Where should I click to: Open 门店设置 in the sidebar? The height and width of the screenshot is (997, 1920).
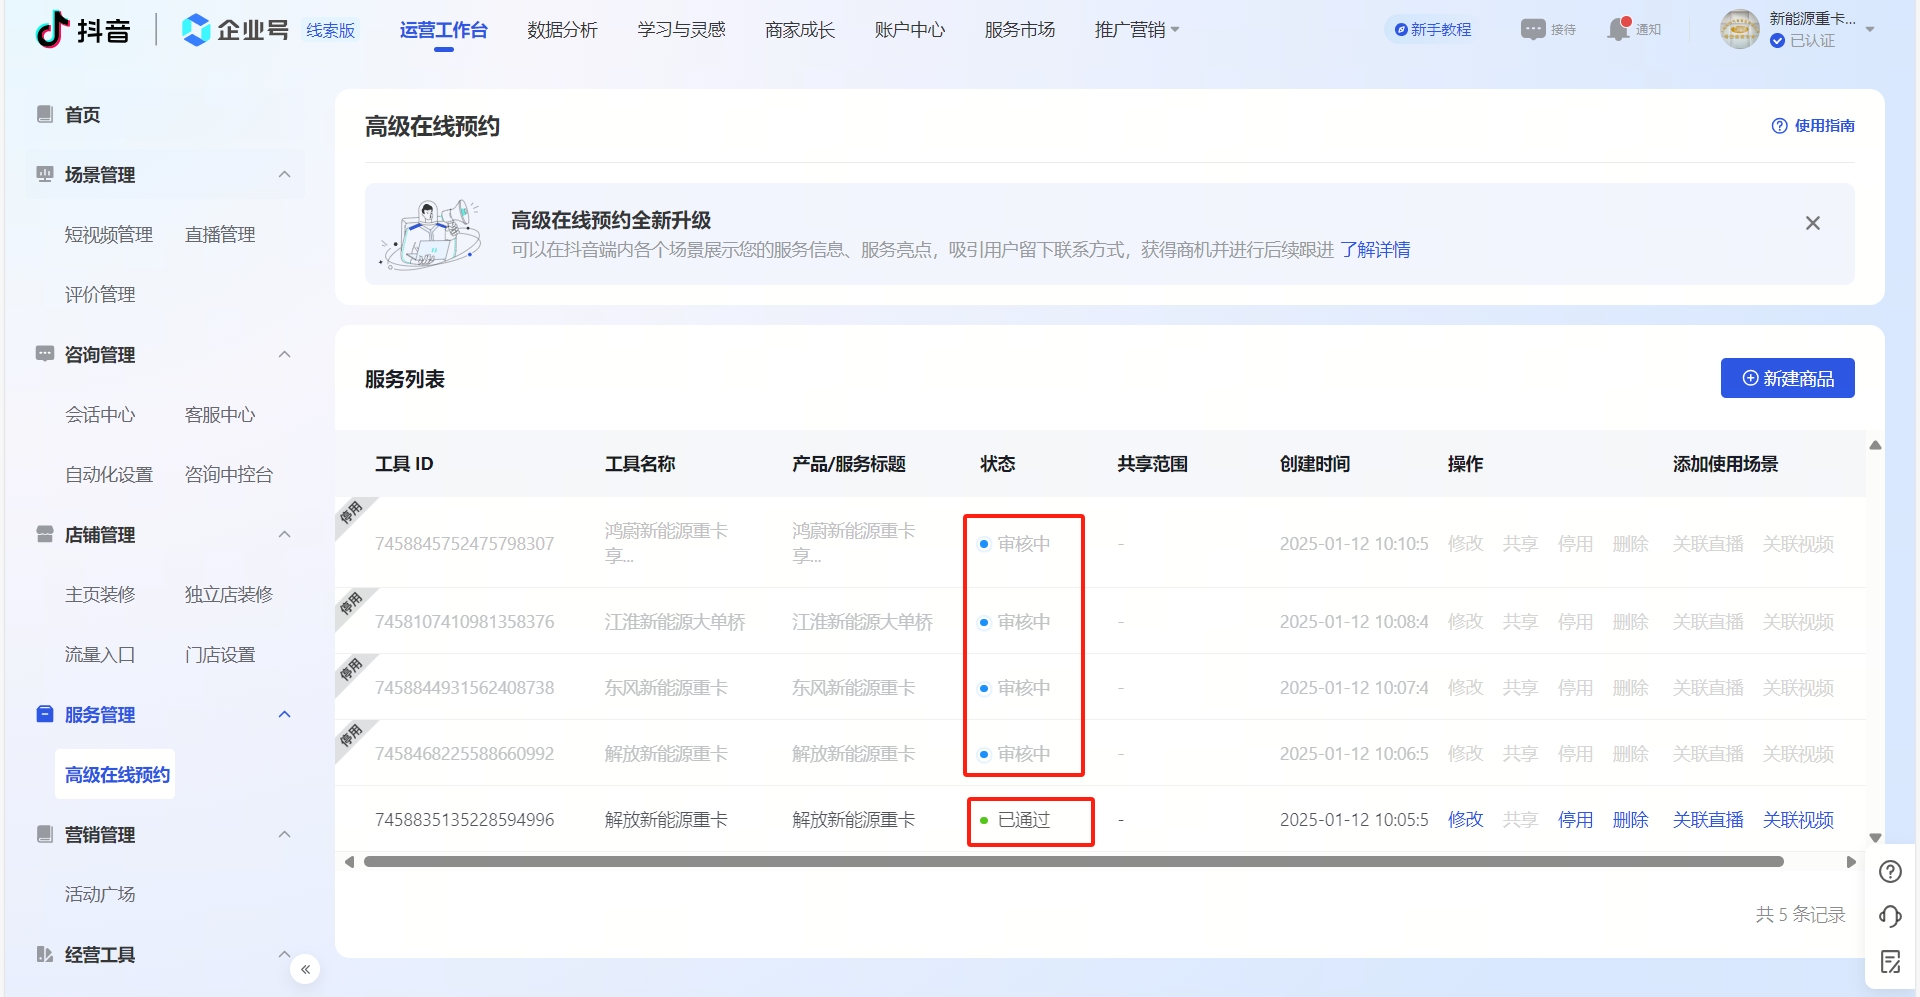(220, 655)
